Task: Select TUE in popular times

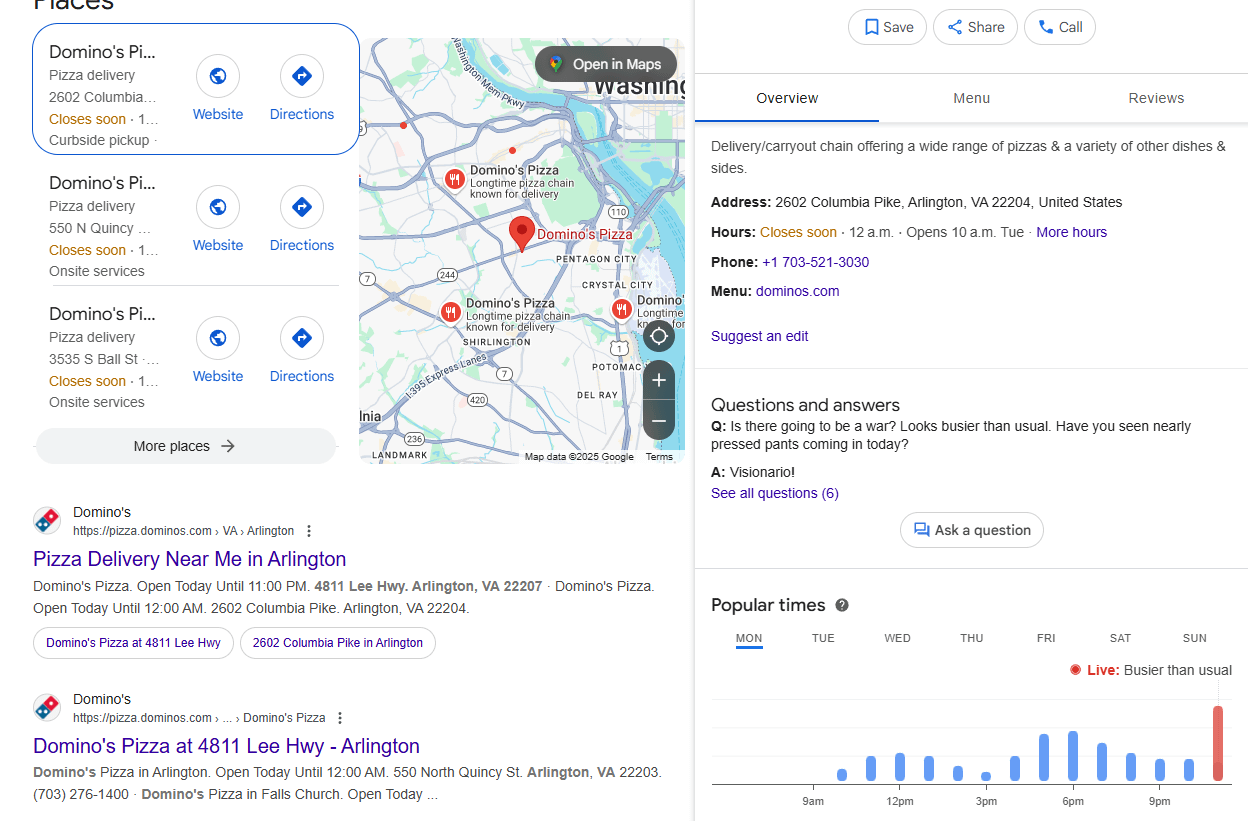Action: tap(823, 638)
